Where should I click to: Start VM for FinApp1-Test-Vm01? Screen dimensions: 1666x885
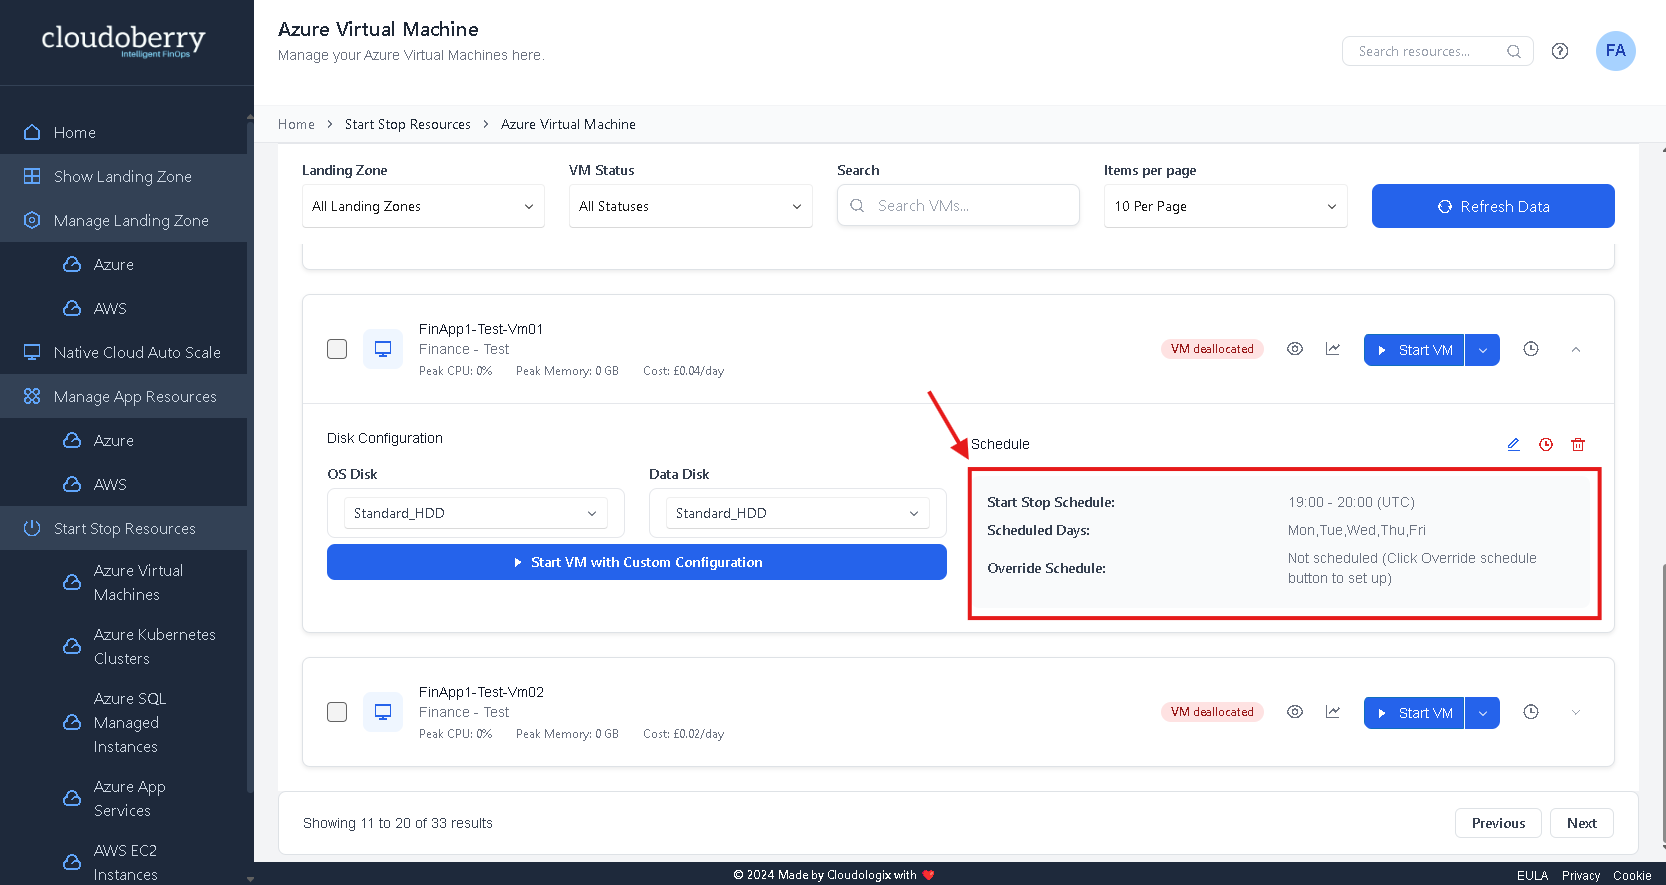click(1414, 350)
